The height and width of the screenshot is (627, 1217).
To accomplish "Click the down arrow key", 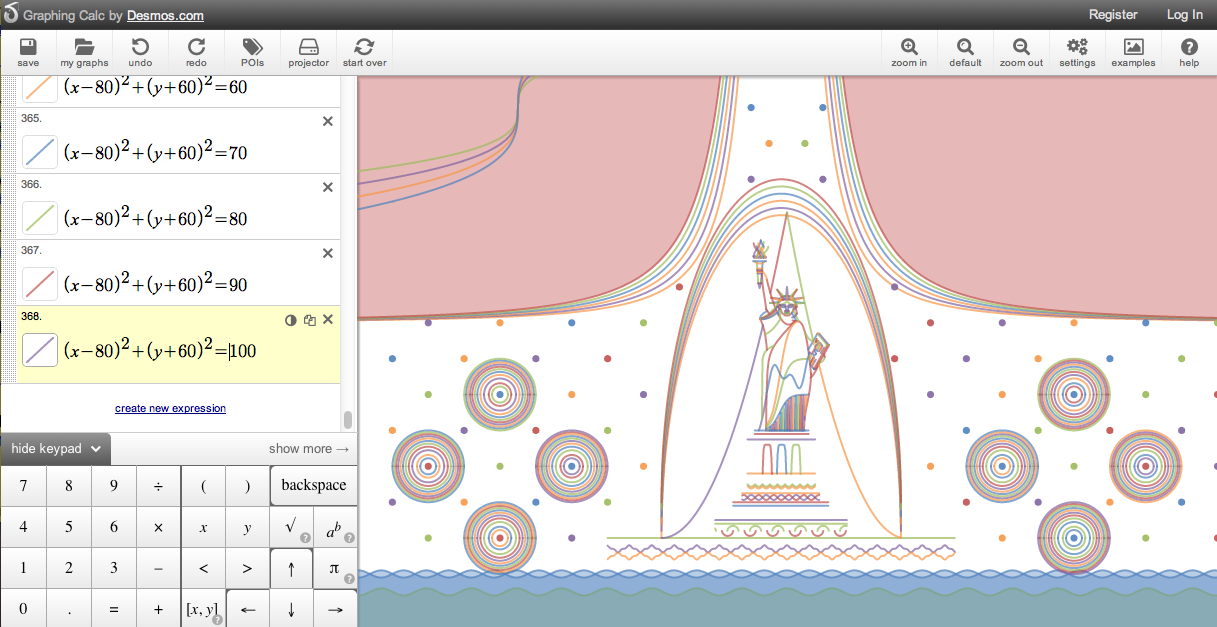I will coord(291,609).
